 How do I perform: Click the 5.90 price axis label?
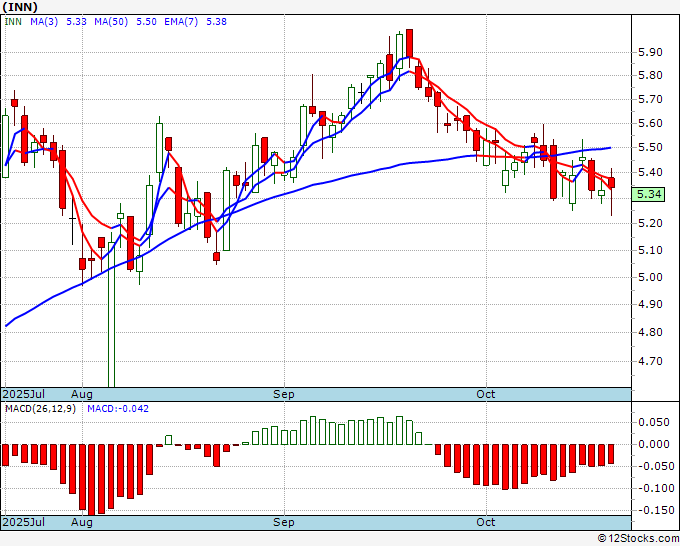pyautogui.click(x=650, y=52)
